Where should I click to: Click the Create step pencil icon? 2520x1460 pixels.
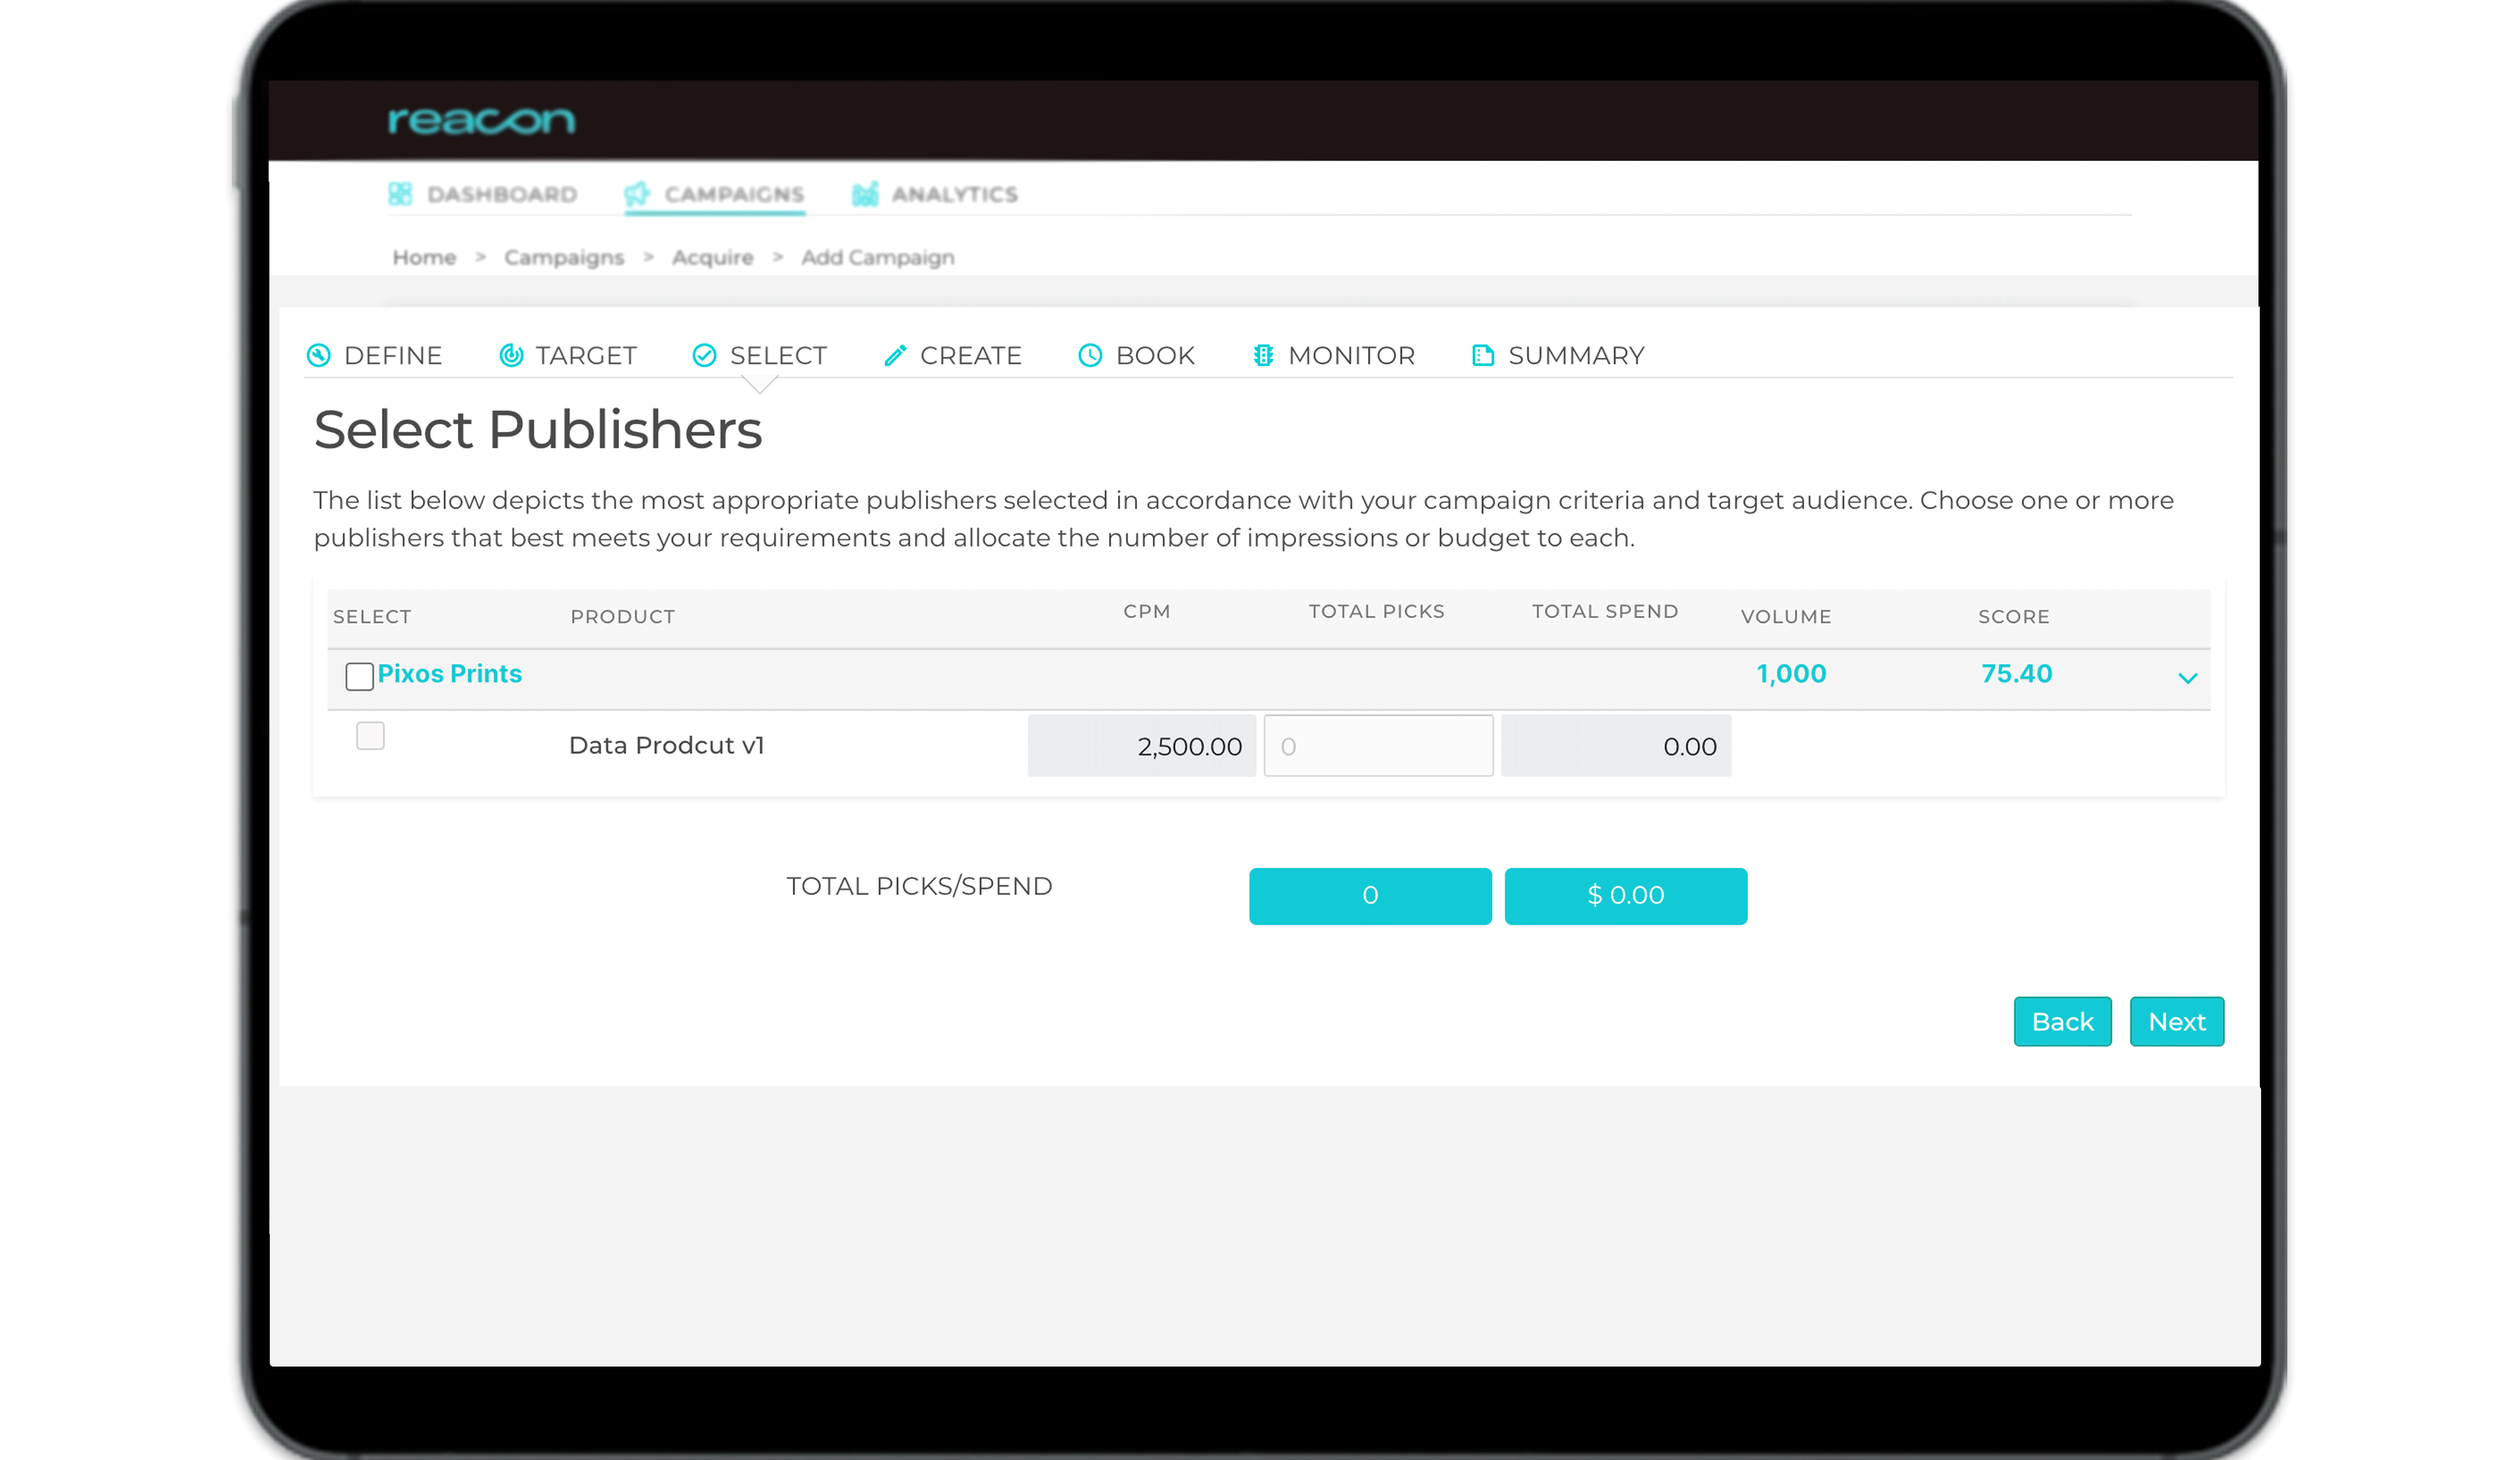pos(895,356)
